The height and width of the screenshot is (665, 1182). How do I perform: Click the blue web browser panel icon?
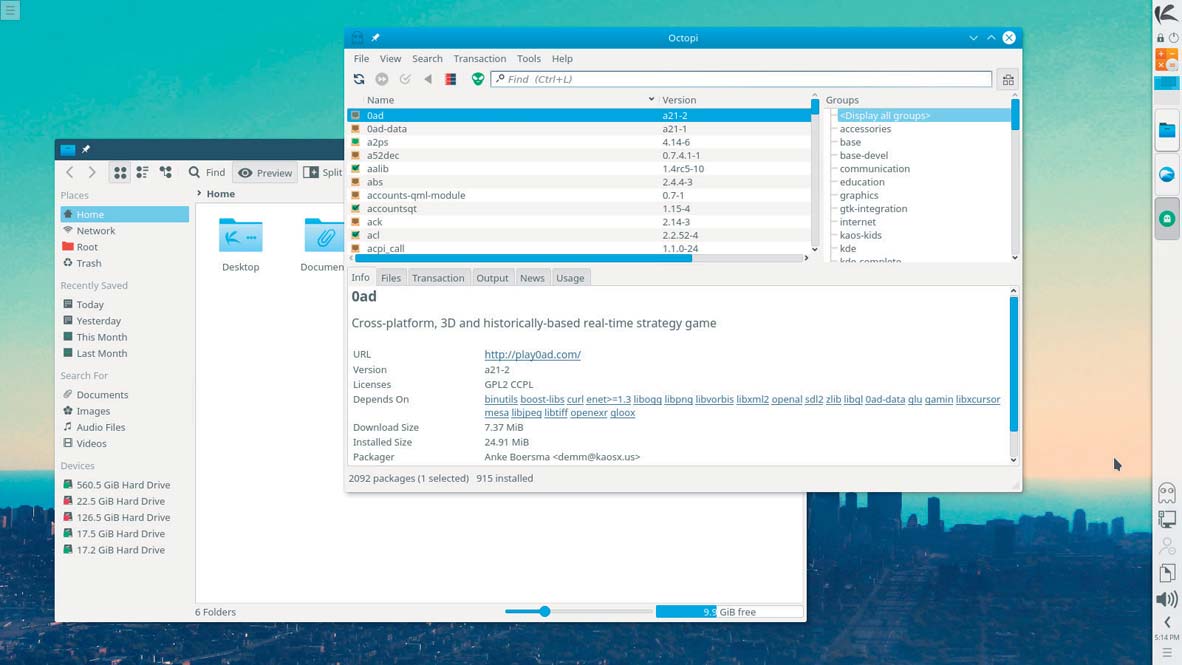[x=1167, y=175]
